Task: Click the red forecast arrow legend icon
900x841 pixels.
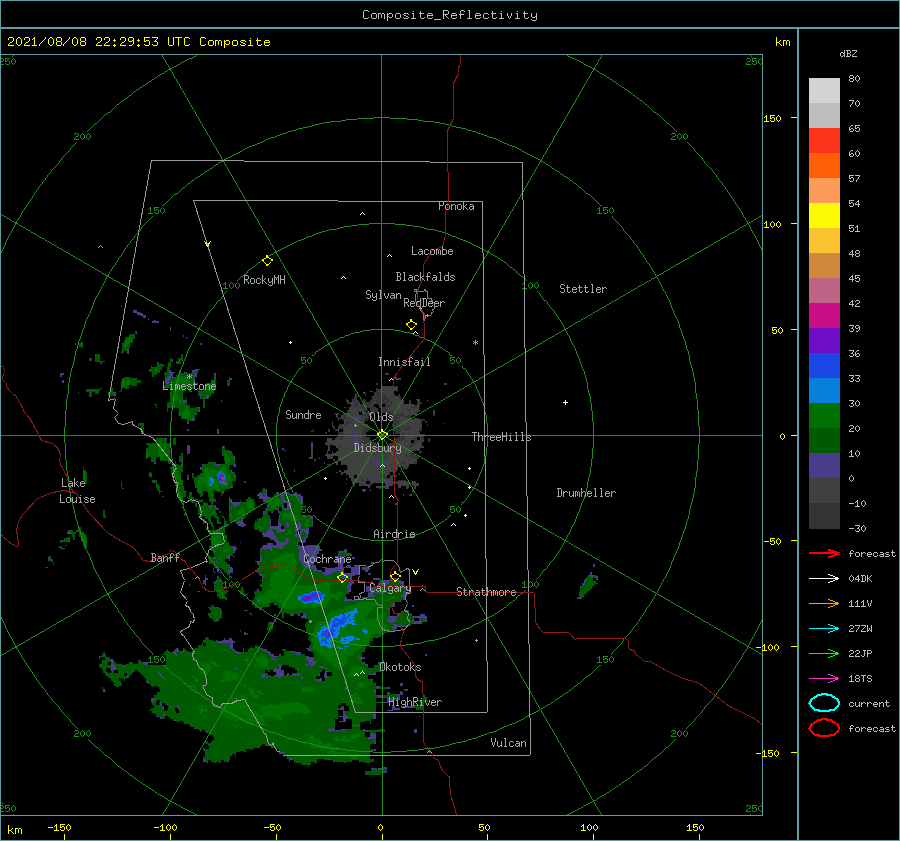Action: tap(824, 553)
